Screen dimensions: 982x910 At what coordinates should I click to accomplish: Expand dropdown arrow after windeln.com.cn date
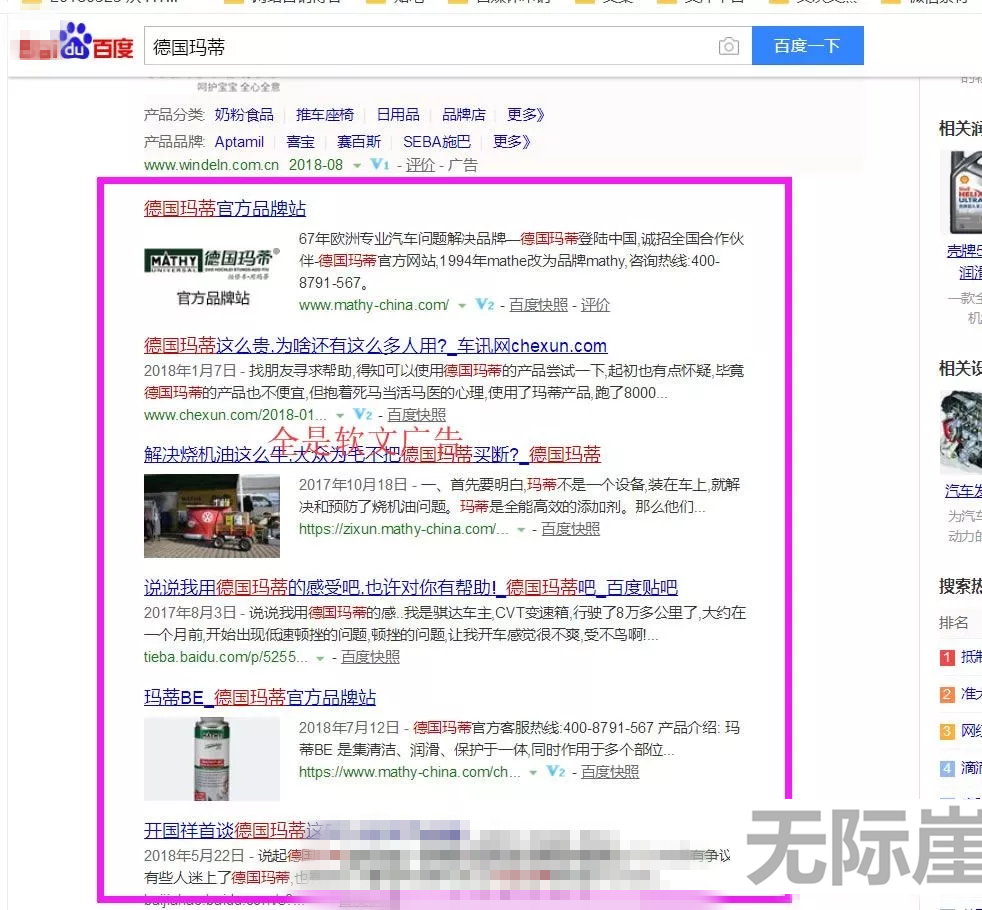(x=357, y=166)
